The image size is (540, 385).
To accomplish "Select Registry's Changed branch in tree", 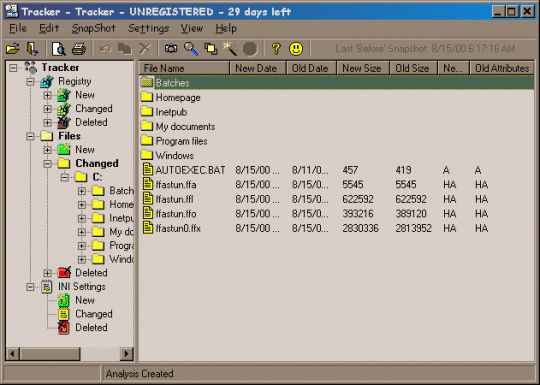I will click(x=94, y=108).
